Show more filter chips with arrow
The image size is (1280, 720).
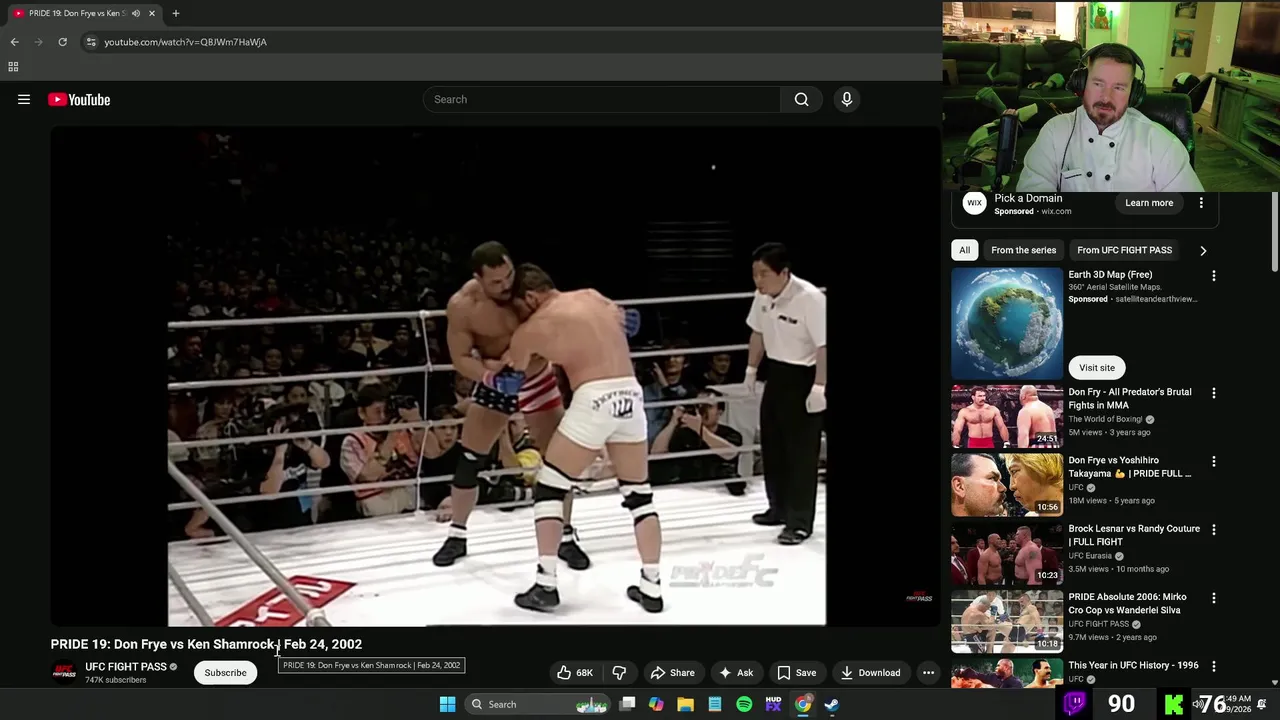point(1202,250)
